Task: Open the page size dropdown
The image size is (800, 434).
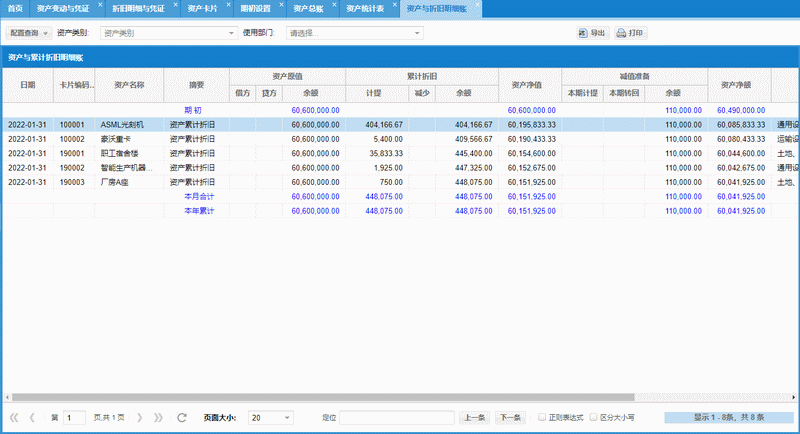Action: click(270, 418)
